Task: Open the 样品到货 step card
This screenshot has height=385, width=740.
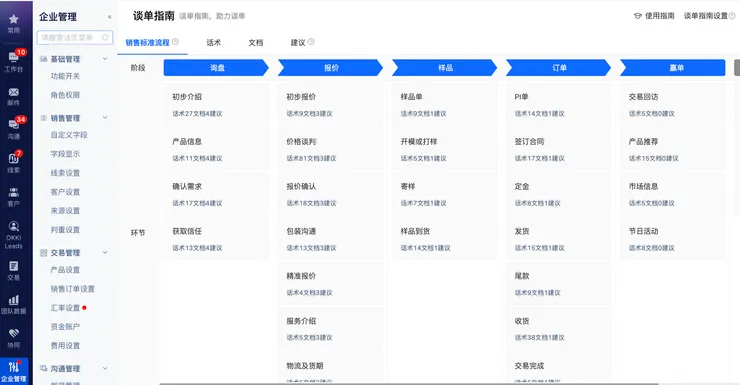Action: pyautogui.click(x=445, y=239)
